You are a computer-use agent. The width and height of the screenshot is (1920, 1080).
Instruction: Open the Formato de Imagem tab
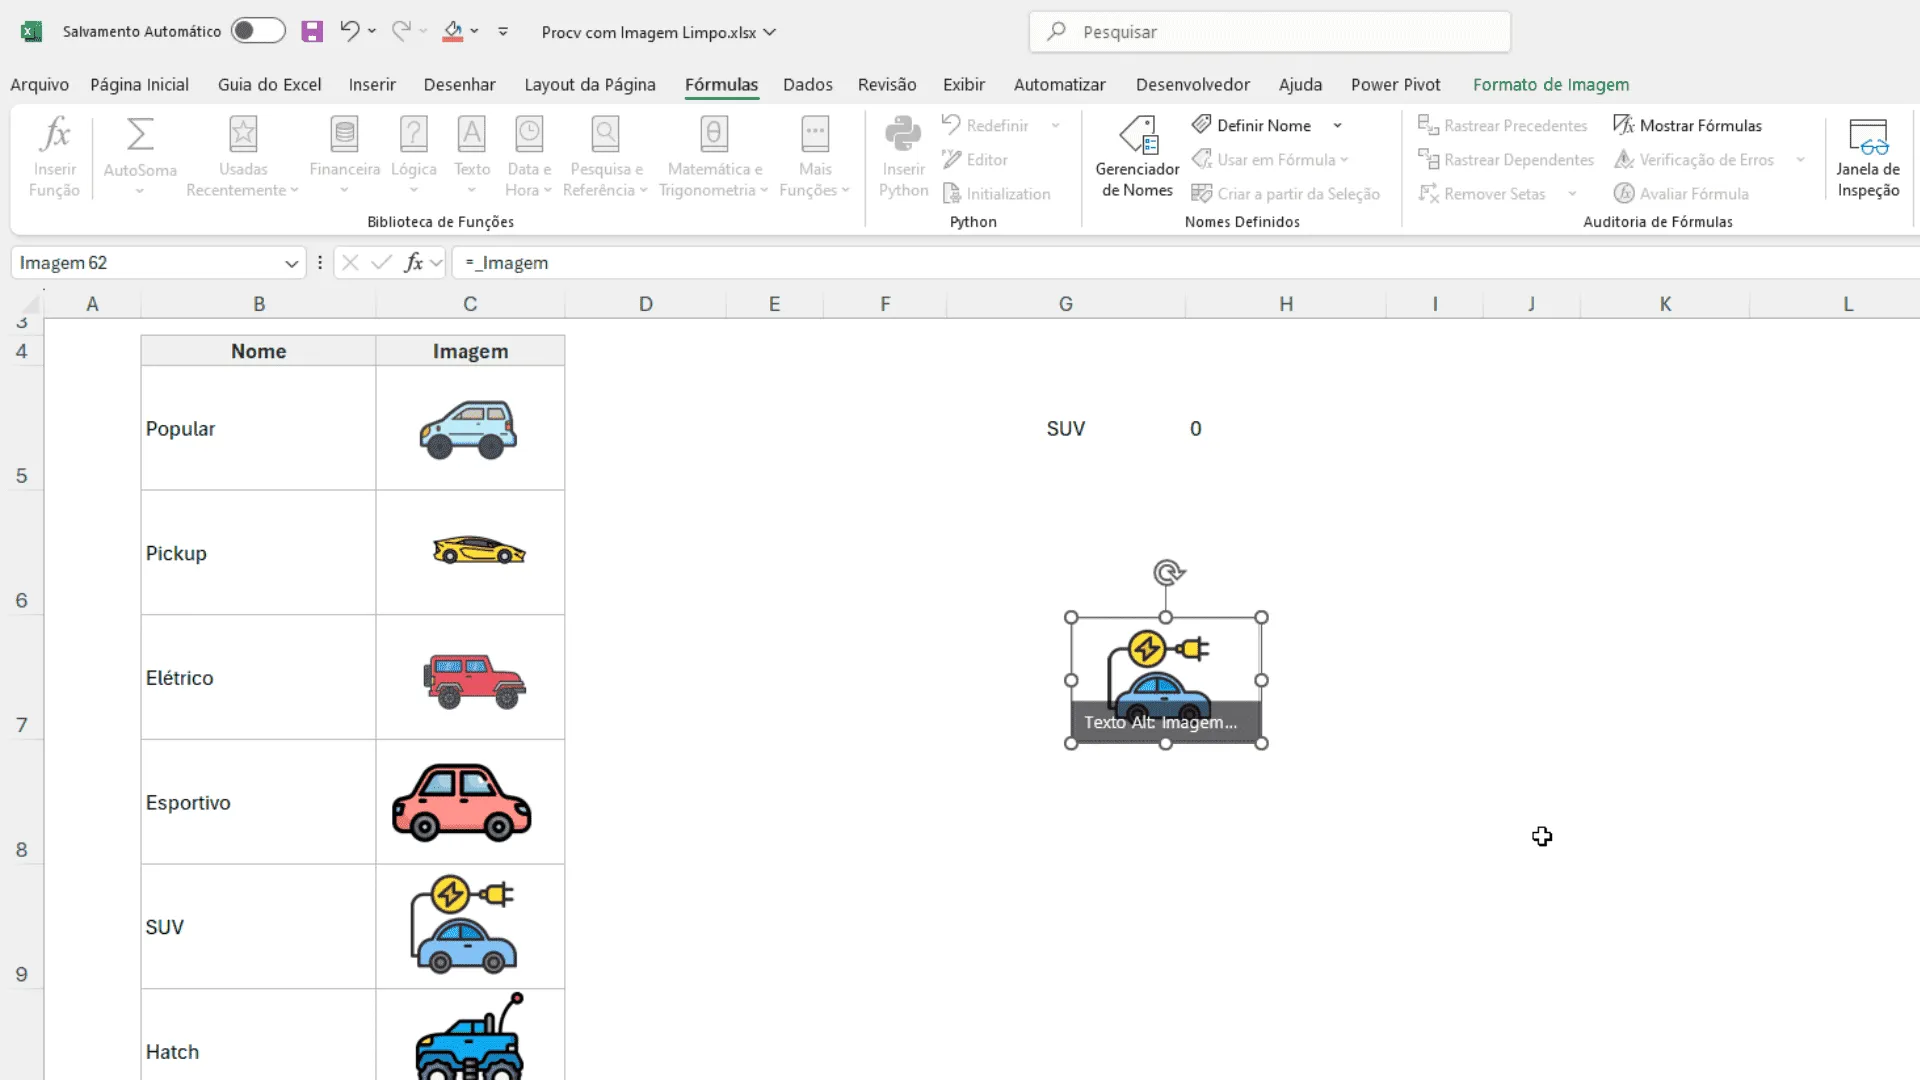point(1550,85)
